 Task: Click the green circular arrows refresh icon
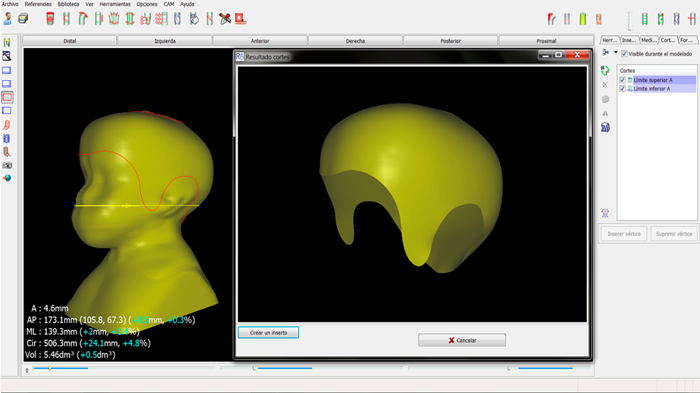(605, 71)
